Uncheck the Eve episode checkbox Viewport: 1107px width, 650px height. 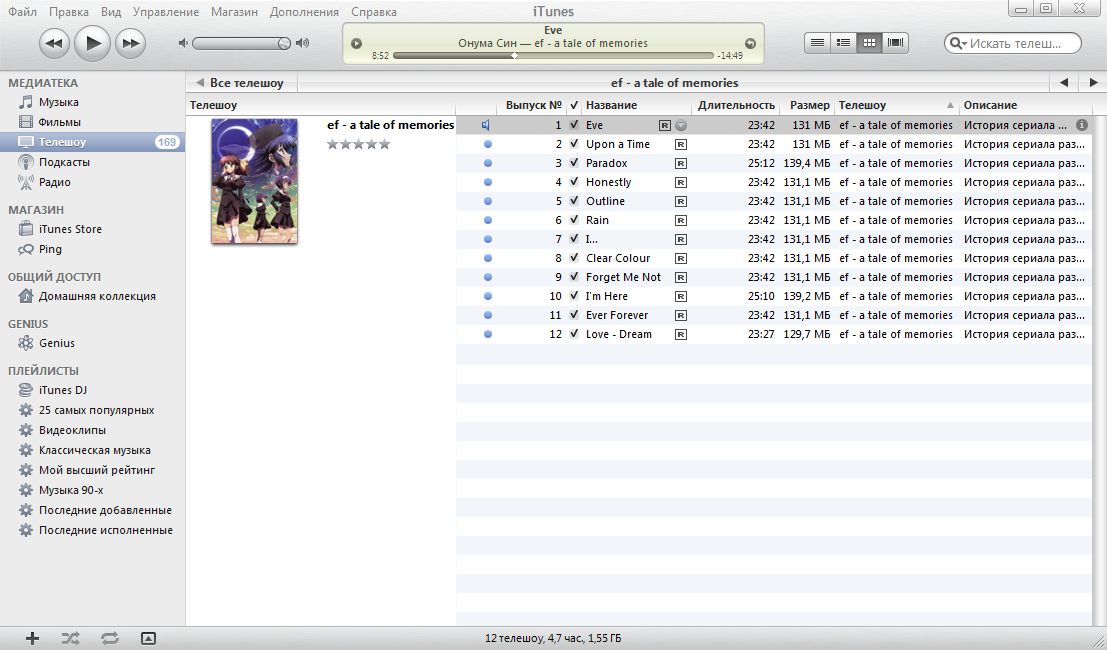coord(574,125)
